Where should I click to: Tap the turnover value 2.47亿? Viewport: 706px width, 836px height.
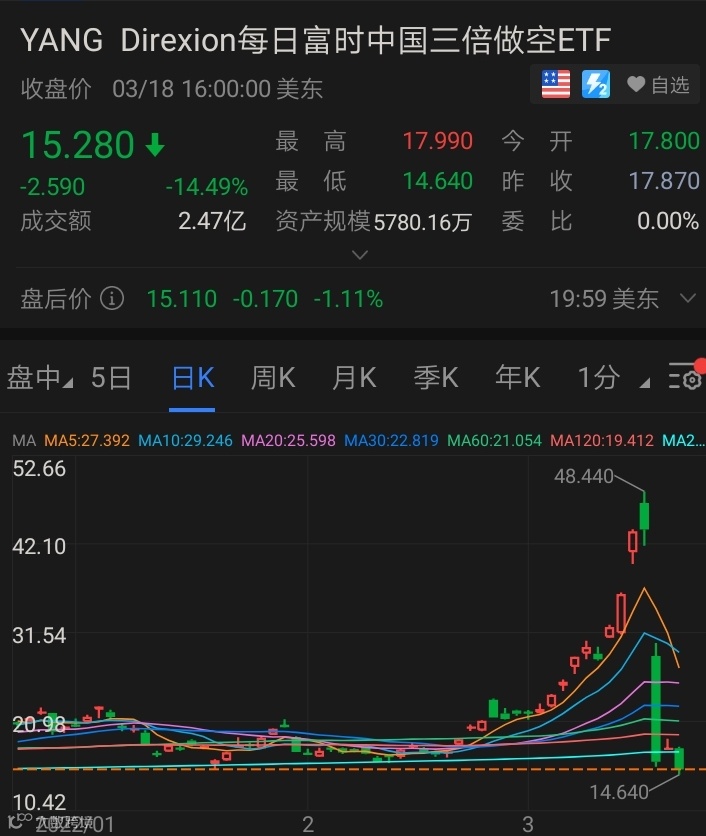pyautogui.click(x=212, y=221)
